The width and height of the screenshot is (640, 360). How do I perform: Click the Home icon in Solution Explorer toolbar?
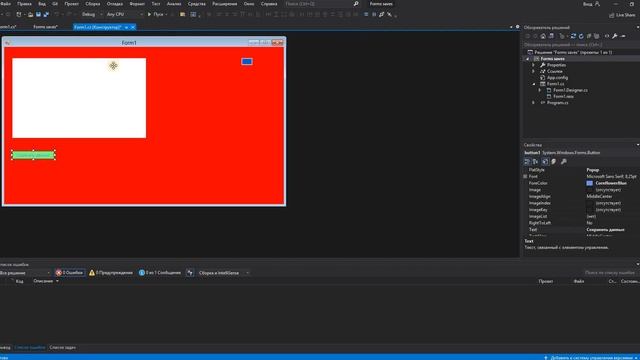(x=543, y=36)
